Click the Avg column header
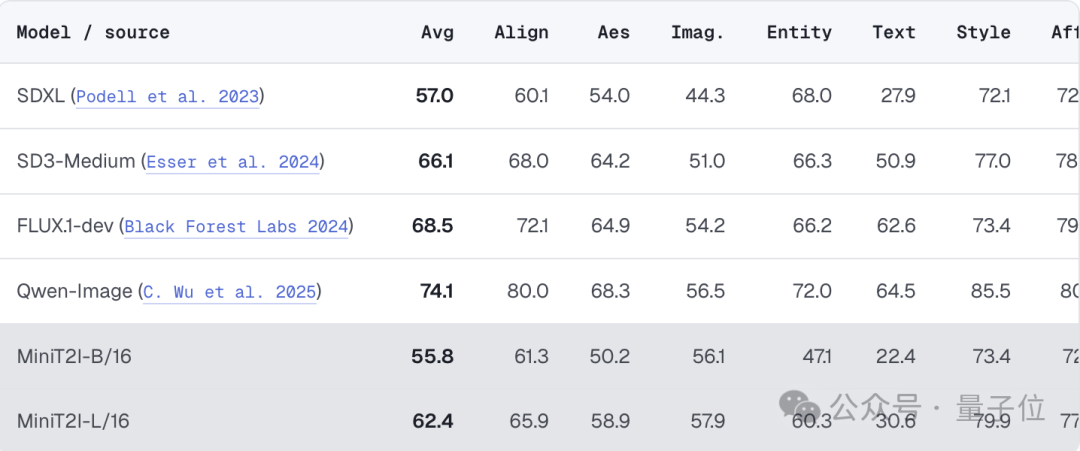The height and width of the screenshot is (451, 1080). (437, 32)
